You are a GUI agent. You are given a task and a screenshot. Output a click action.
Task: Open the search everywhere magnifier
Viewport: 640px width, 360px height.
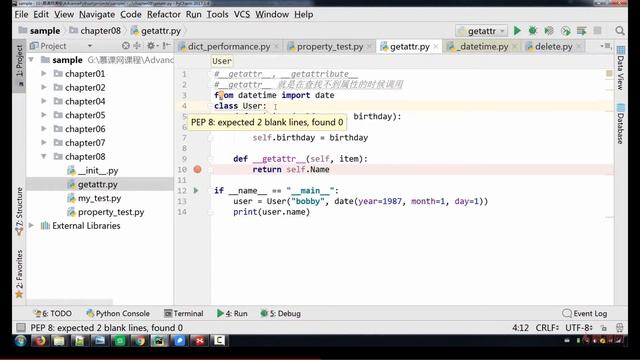click(620, 31)
